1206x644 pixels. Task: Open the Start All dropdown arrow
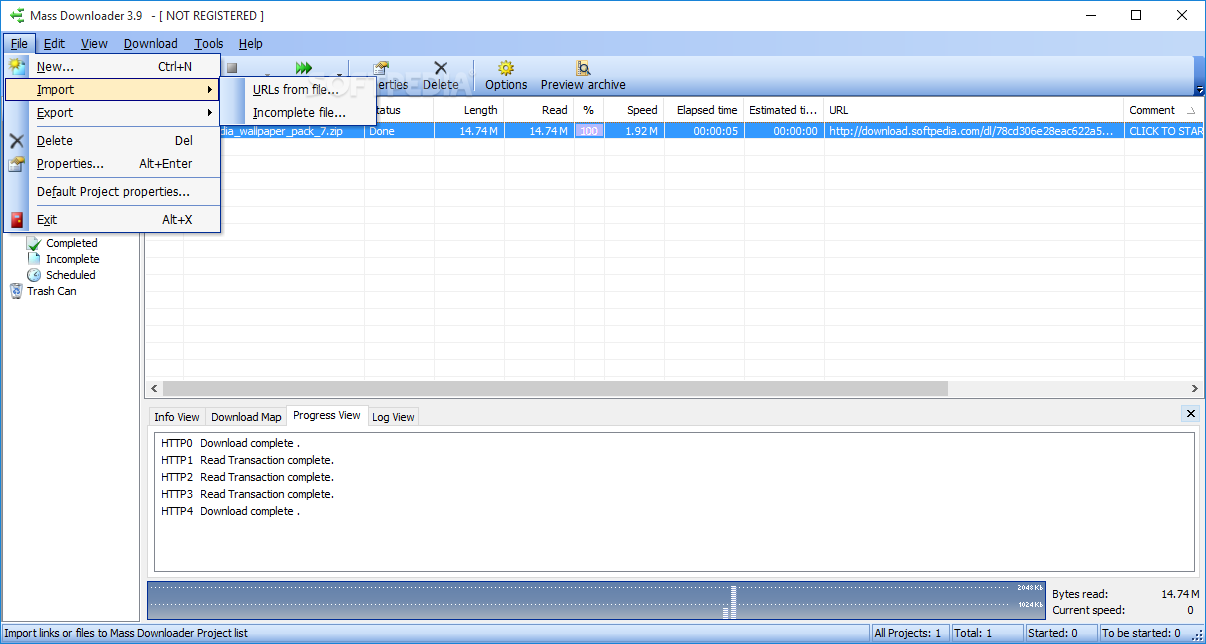click(339, 75)
